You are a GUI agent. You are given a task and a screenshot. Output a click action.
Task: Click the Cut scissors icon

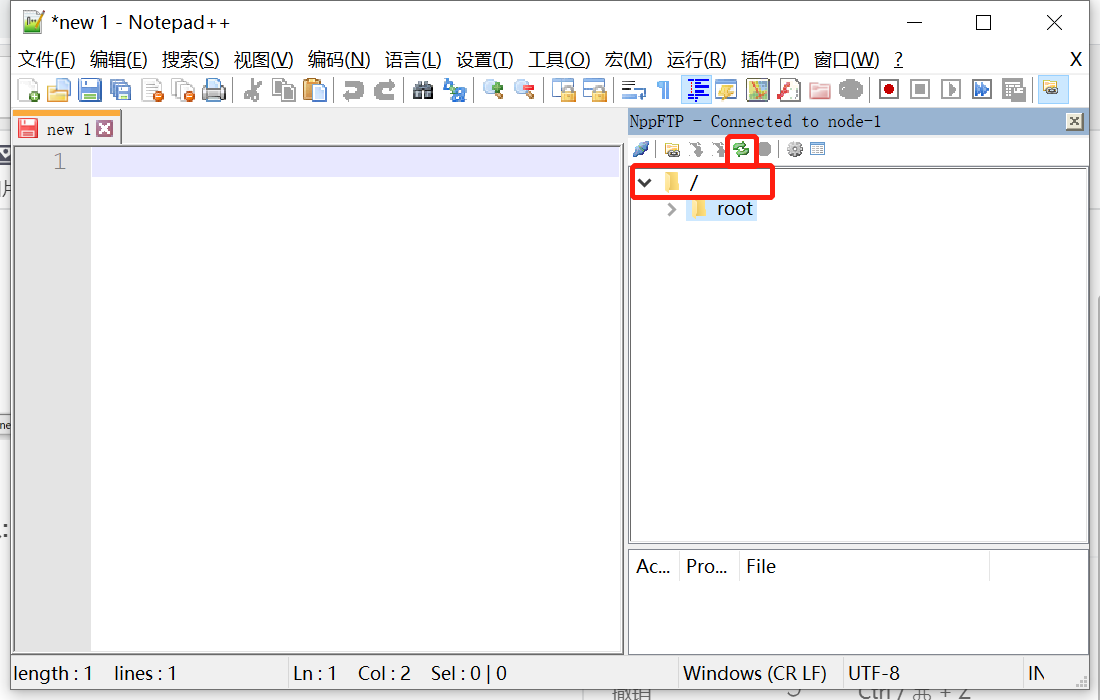click(252, 90)
